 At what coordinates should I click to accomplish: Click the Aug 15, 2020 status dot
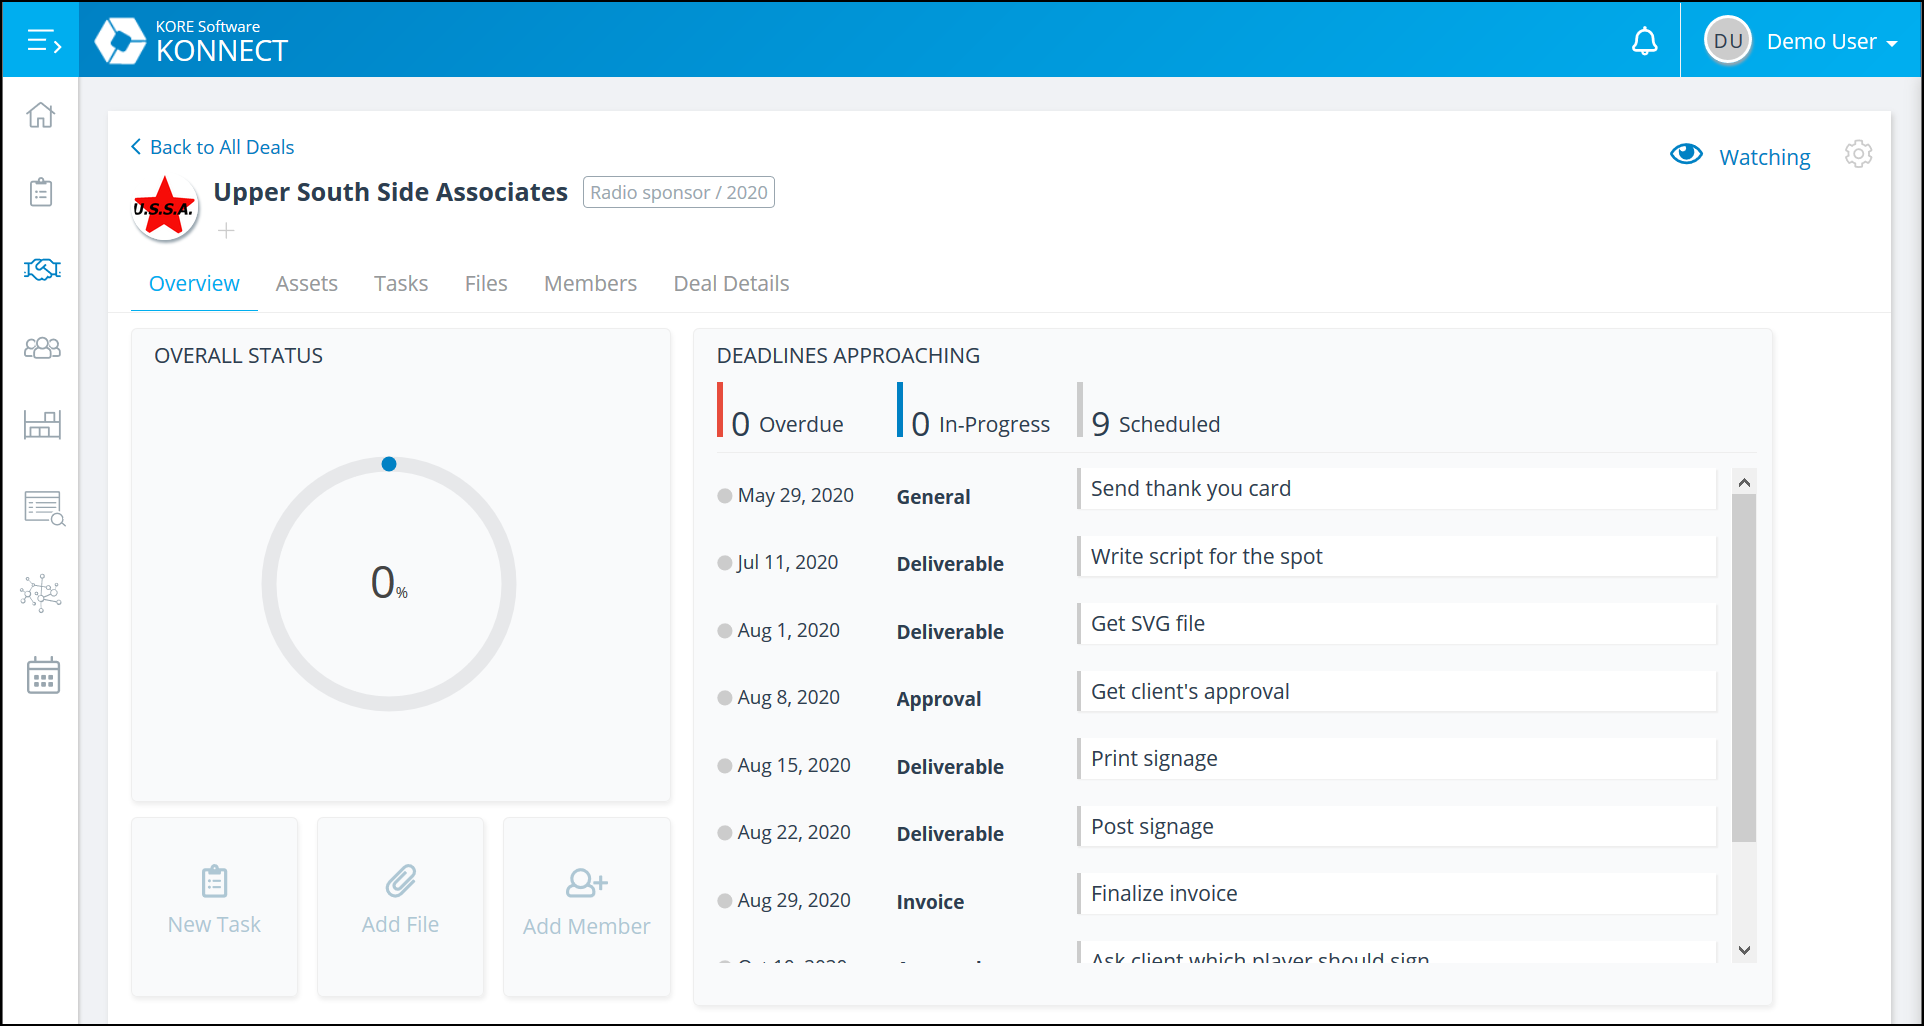pyautogui.click(x=725, y=766)
